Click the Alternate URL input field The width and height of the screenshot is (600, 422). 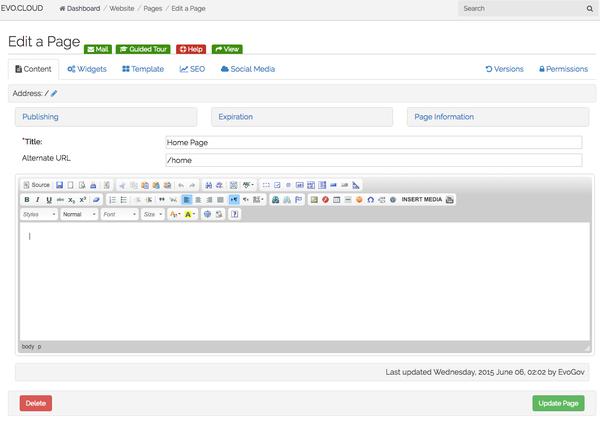pos(373,160)
